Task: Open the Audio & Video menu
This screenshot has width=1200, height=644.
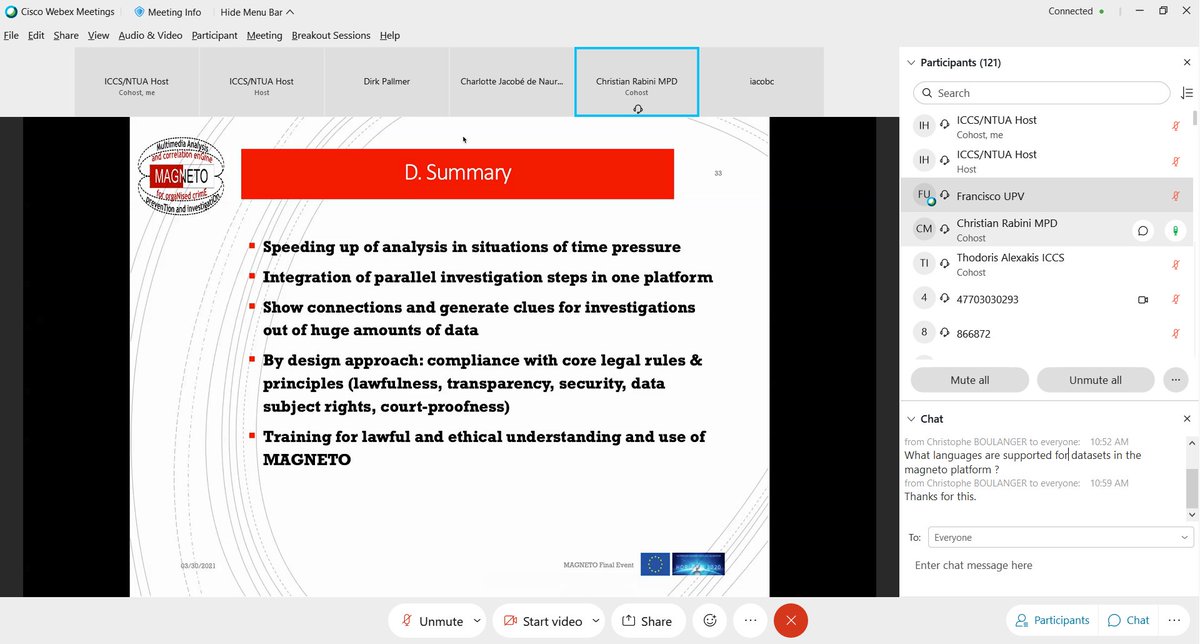Action: click(x=150, y=35)
